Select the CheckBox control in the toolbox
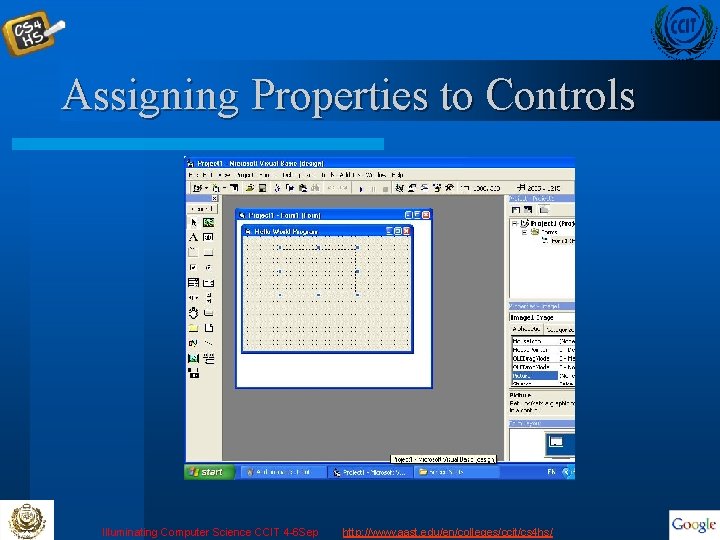The image size is (720, 540). click(193, 267)
